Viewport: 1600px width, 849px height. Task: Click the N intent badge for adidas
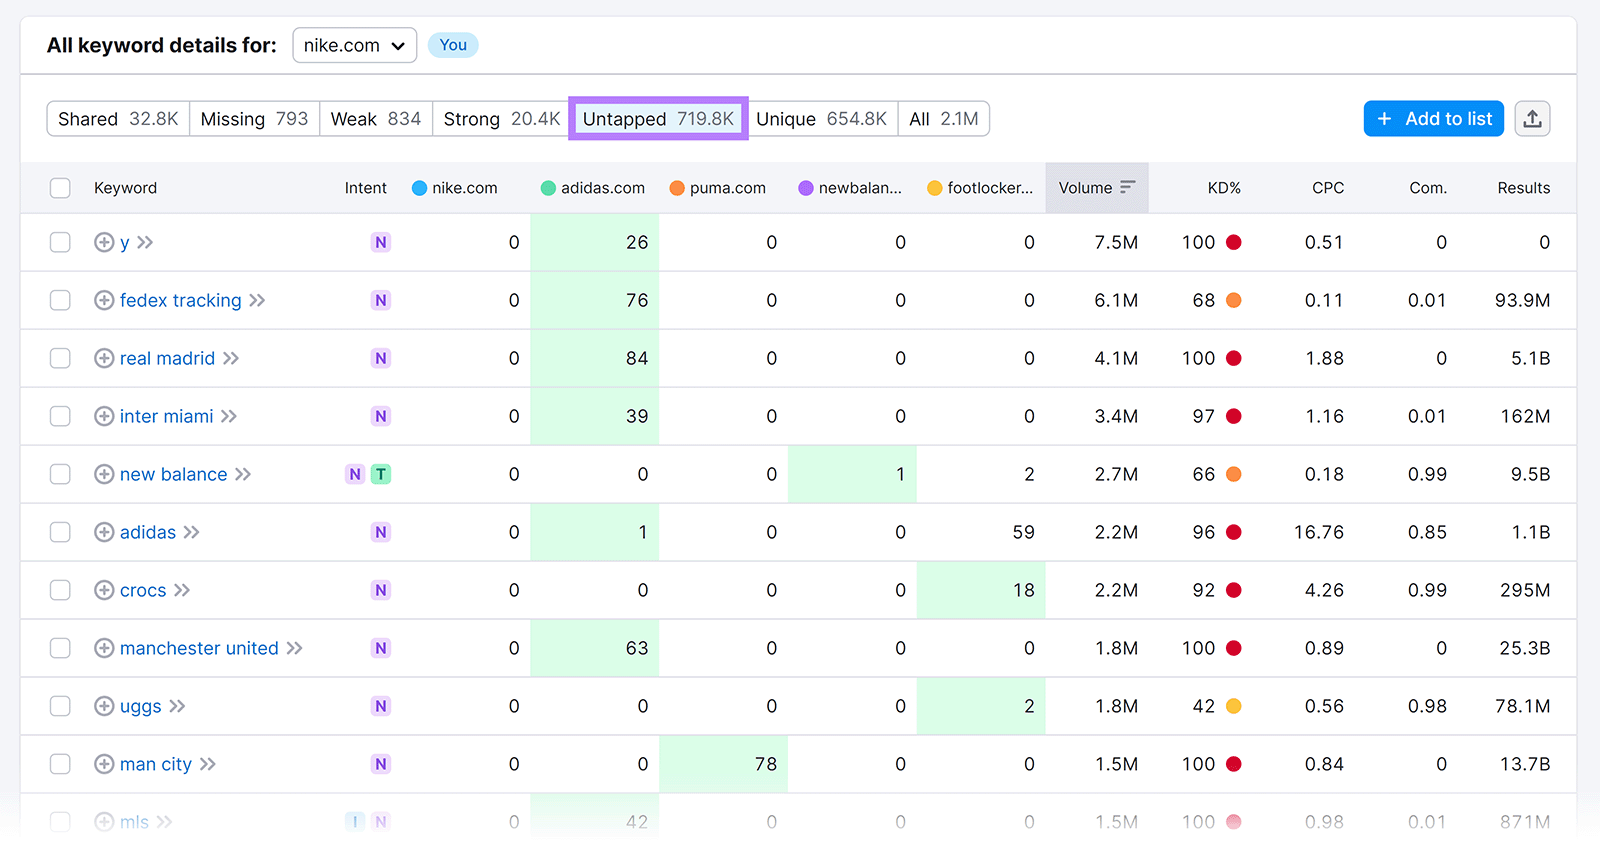(381, 532)
